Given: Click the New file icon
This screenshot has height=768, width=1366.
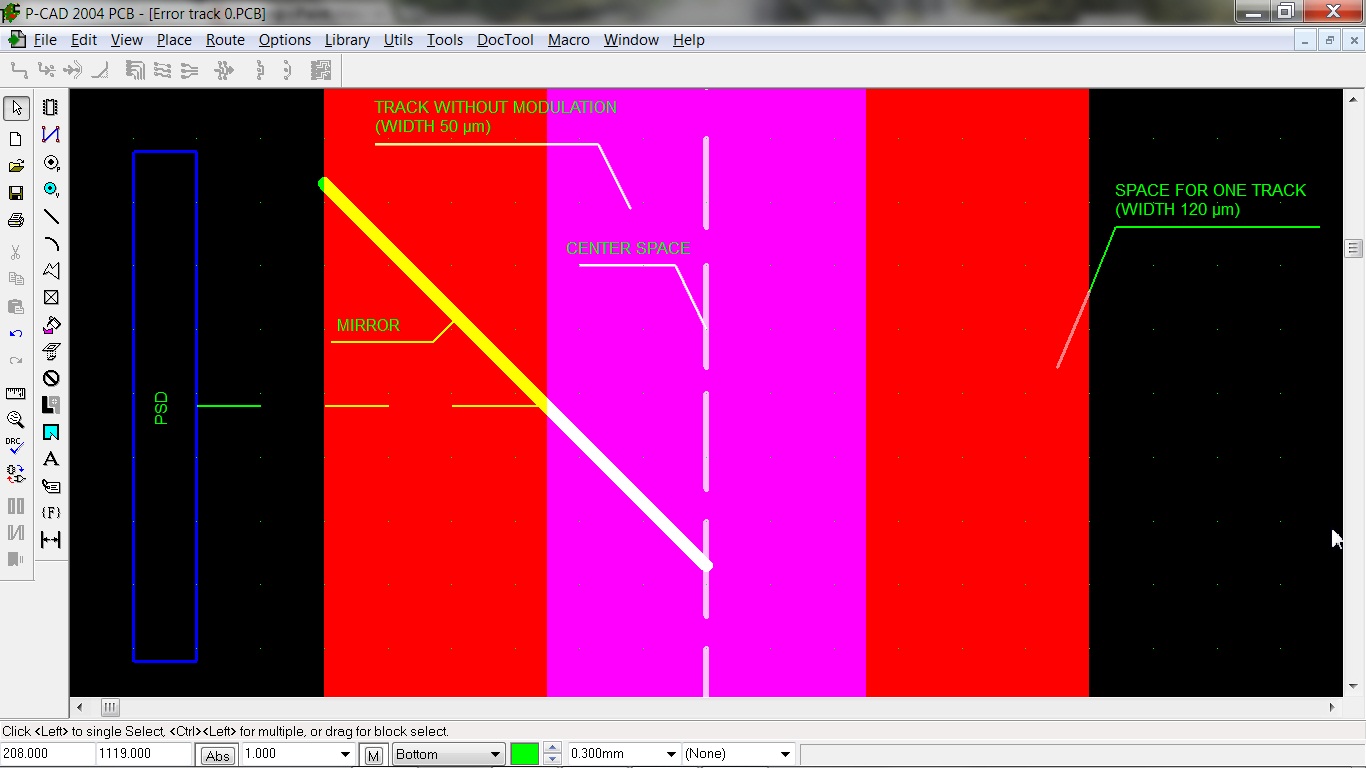Looking at the screenshot, I should [16, 139].
